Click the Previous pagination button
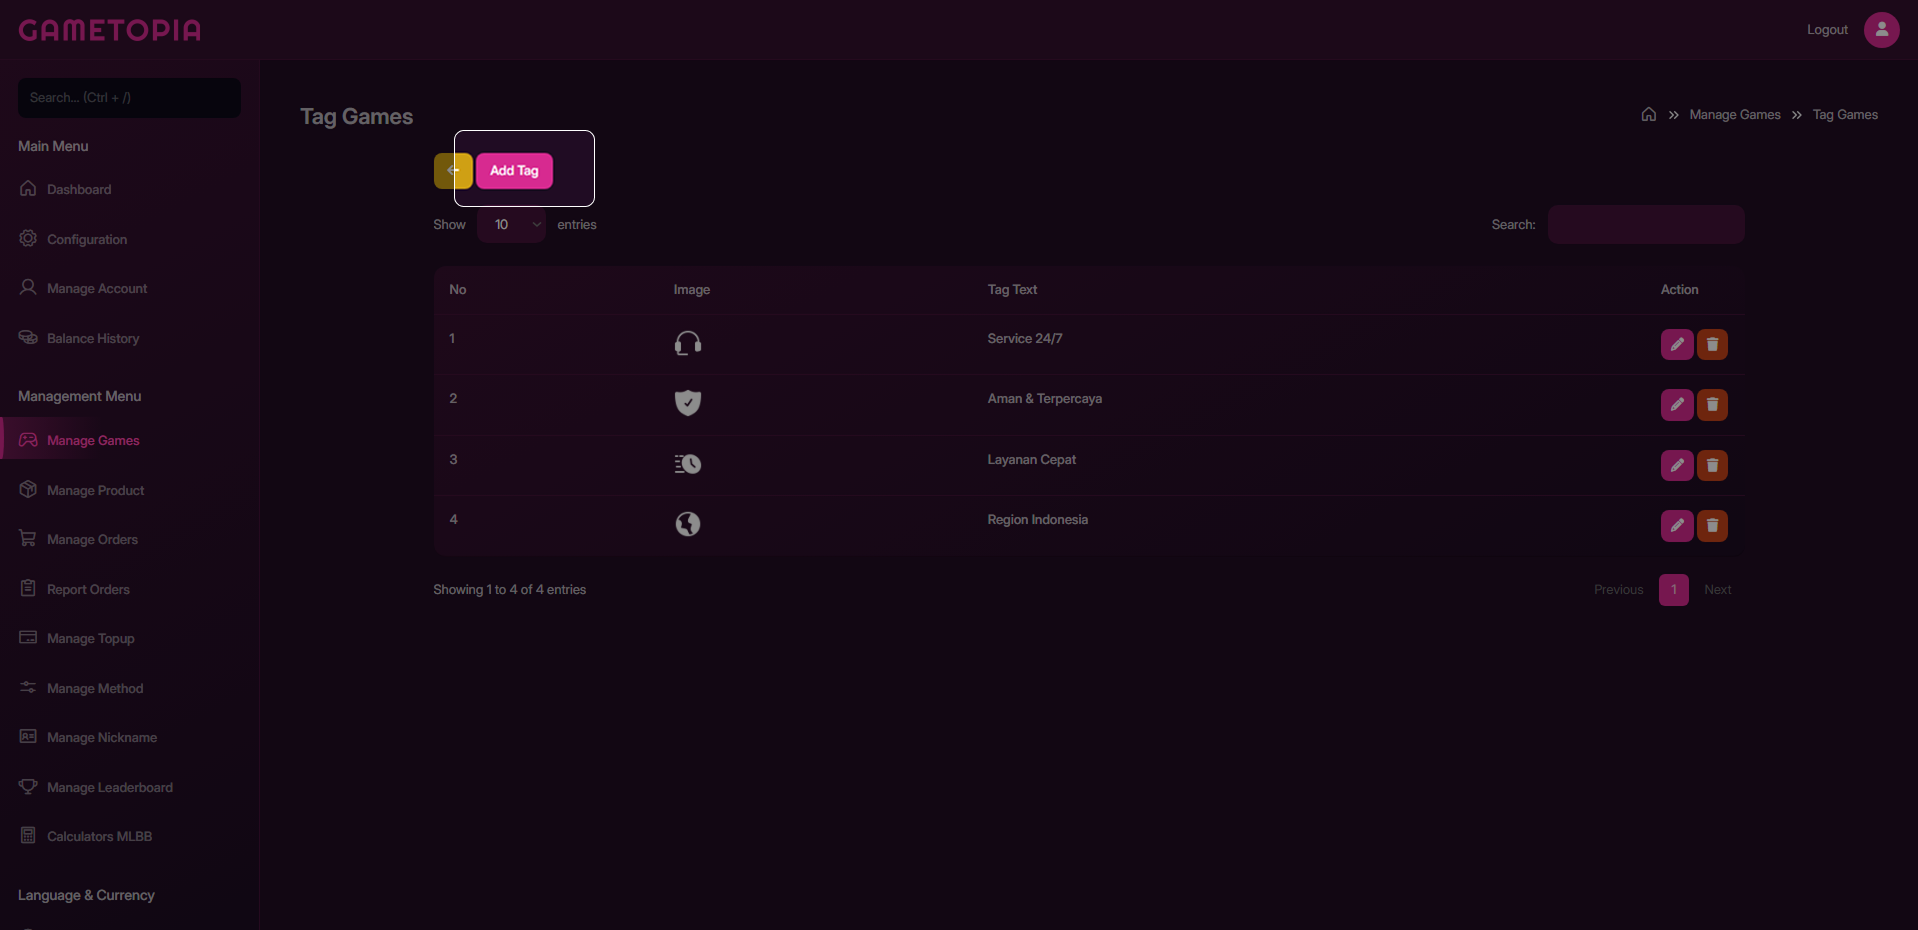The image size is (1918, 930). (x=1618, y=590)
